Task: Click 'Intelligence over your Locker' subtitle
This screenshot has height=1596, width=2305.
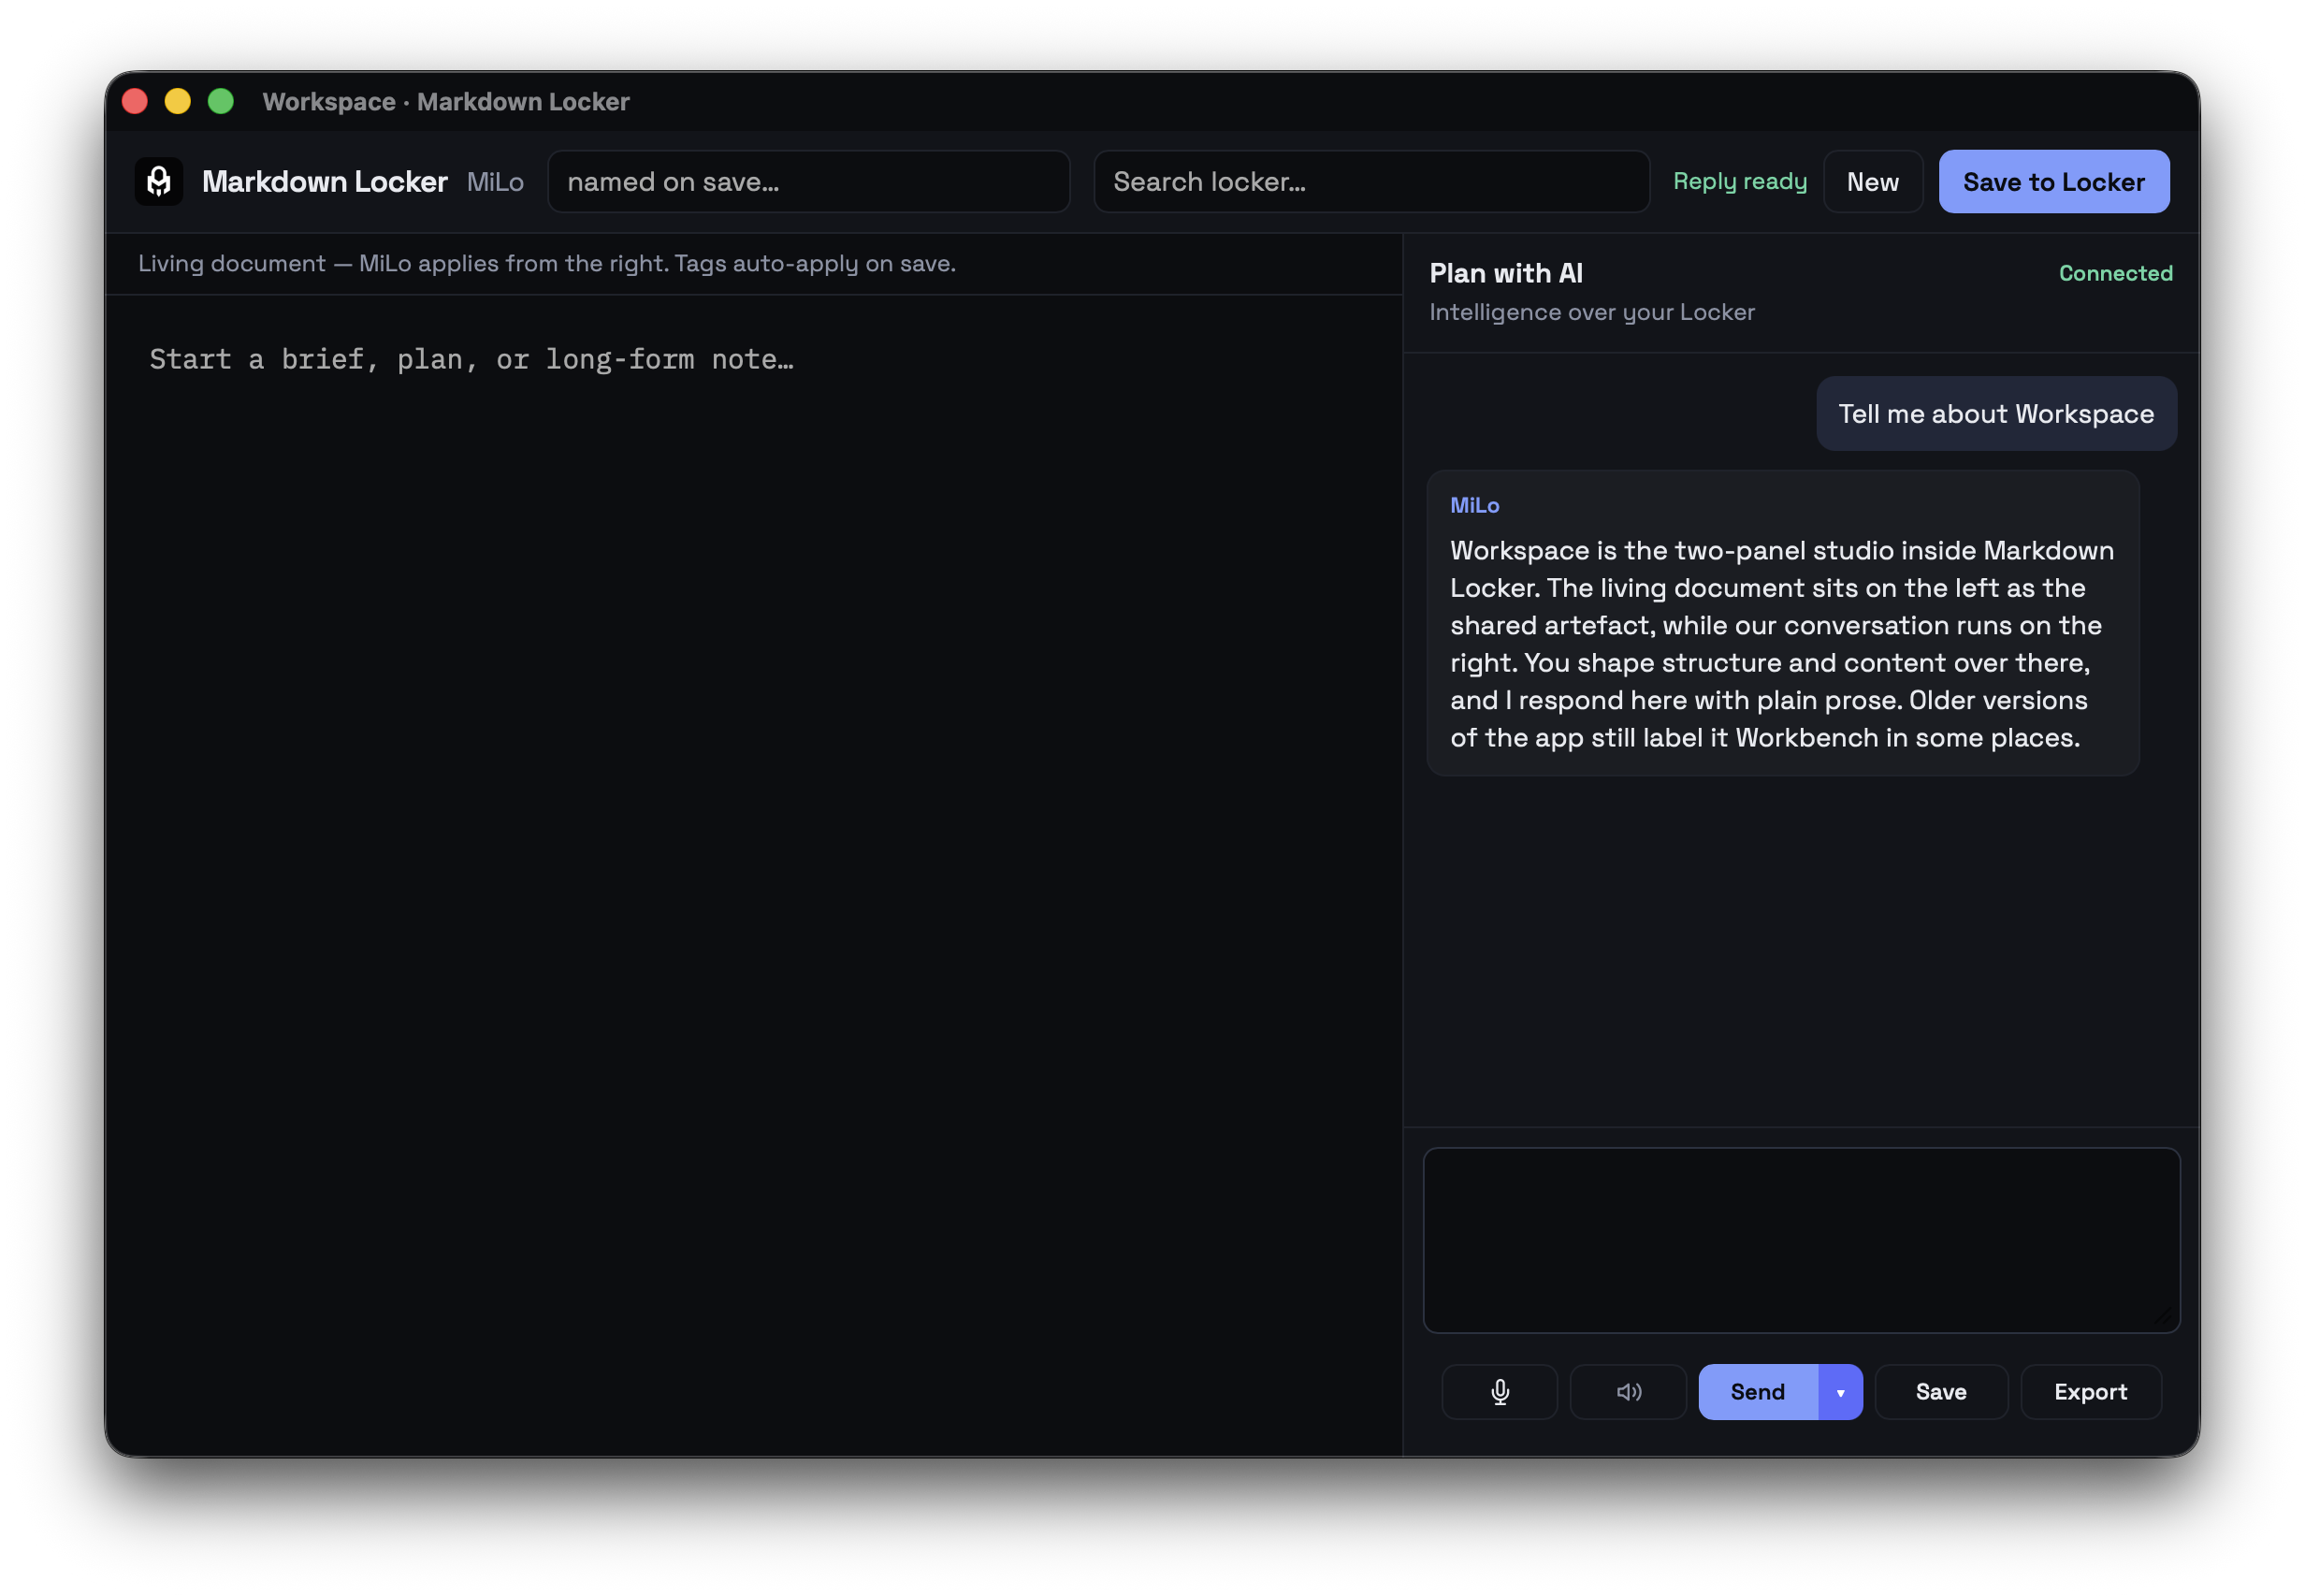Action: tap(1592, 312)
